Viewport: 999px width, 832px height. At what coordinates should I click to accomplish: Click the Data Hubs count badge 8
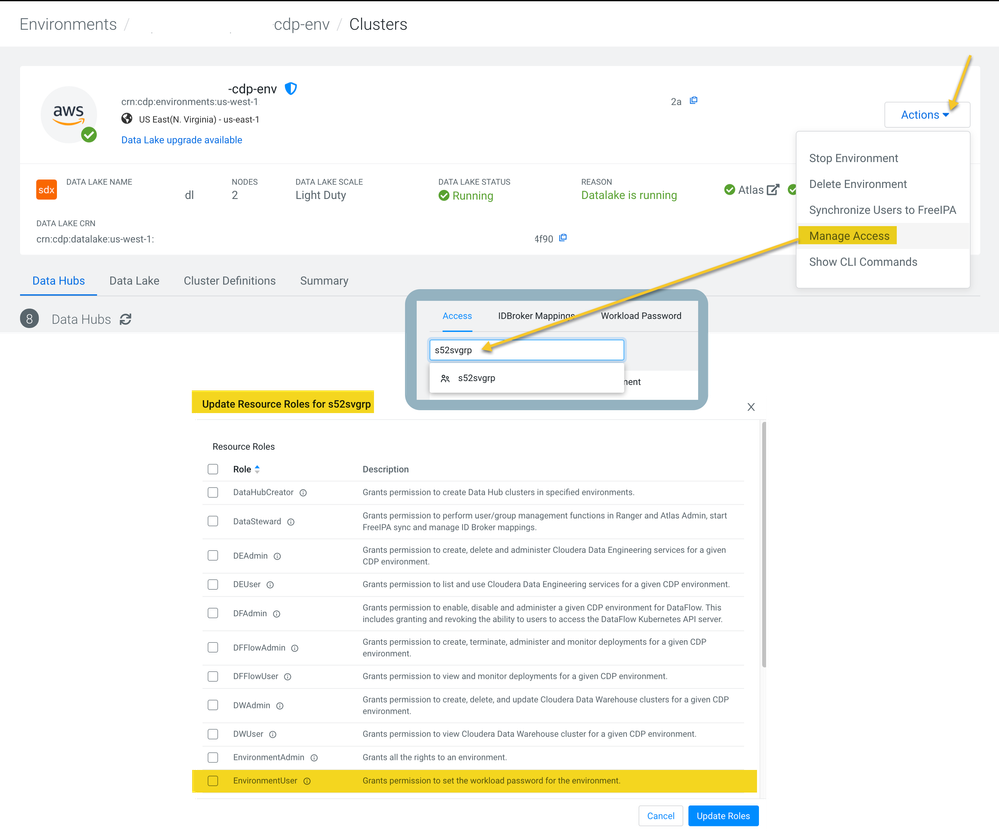click(29, 319)
